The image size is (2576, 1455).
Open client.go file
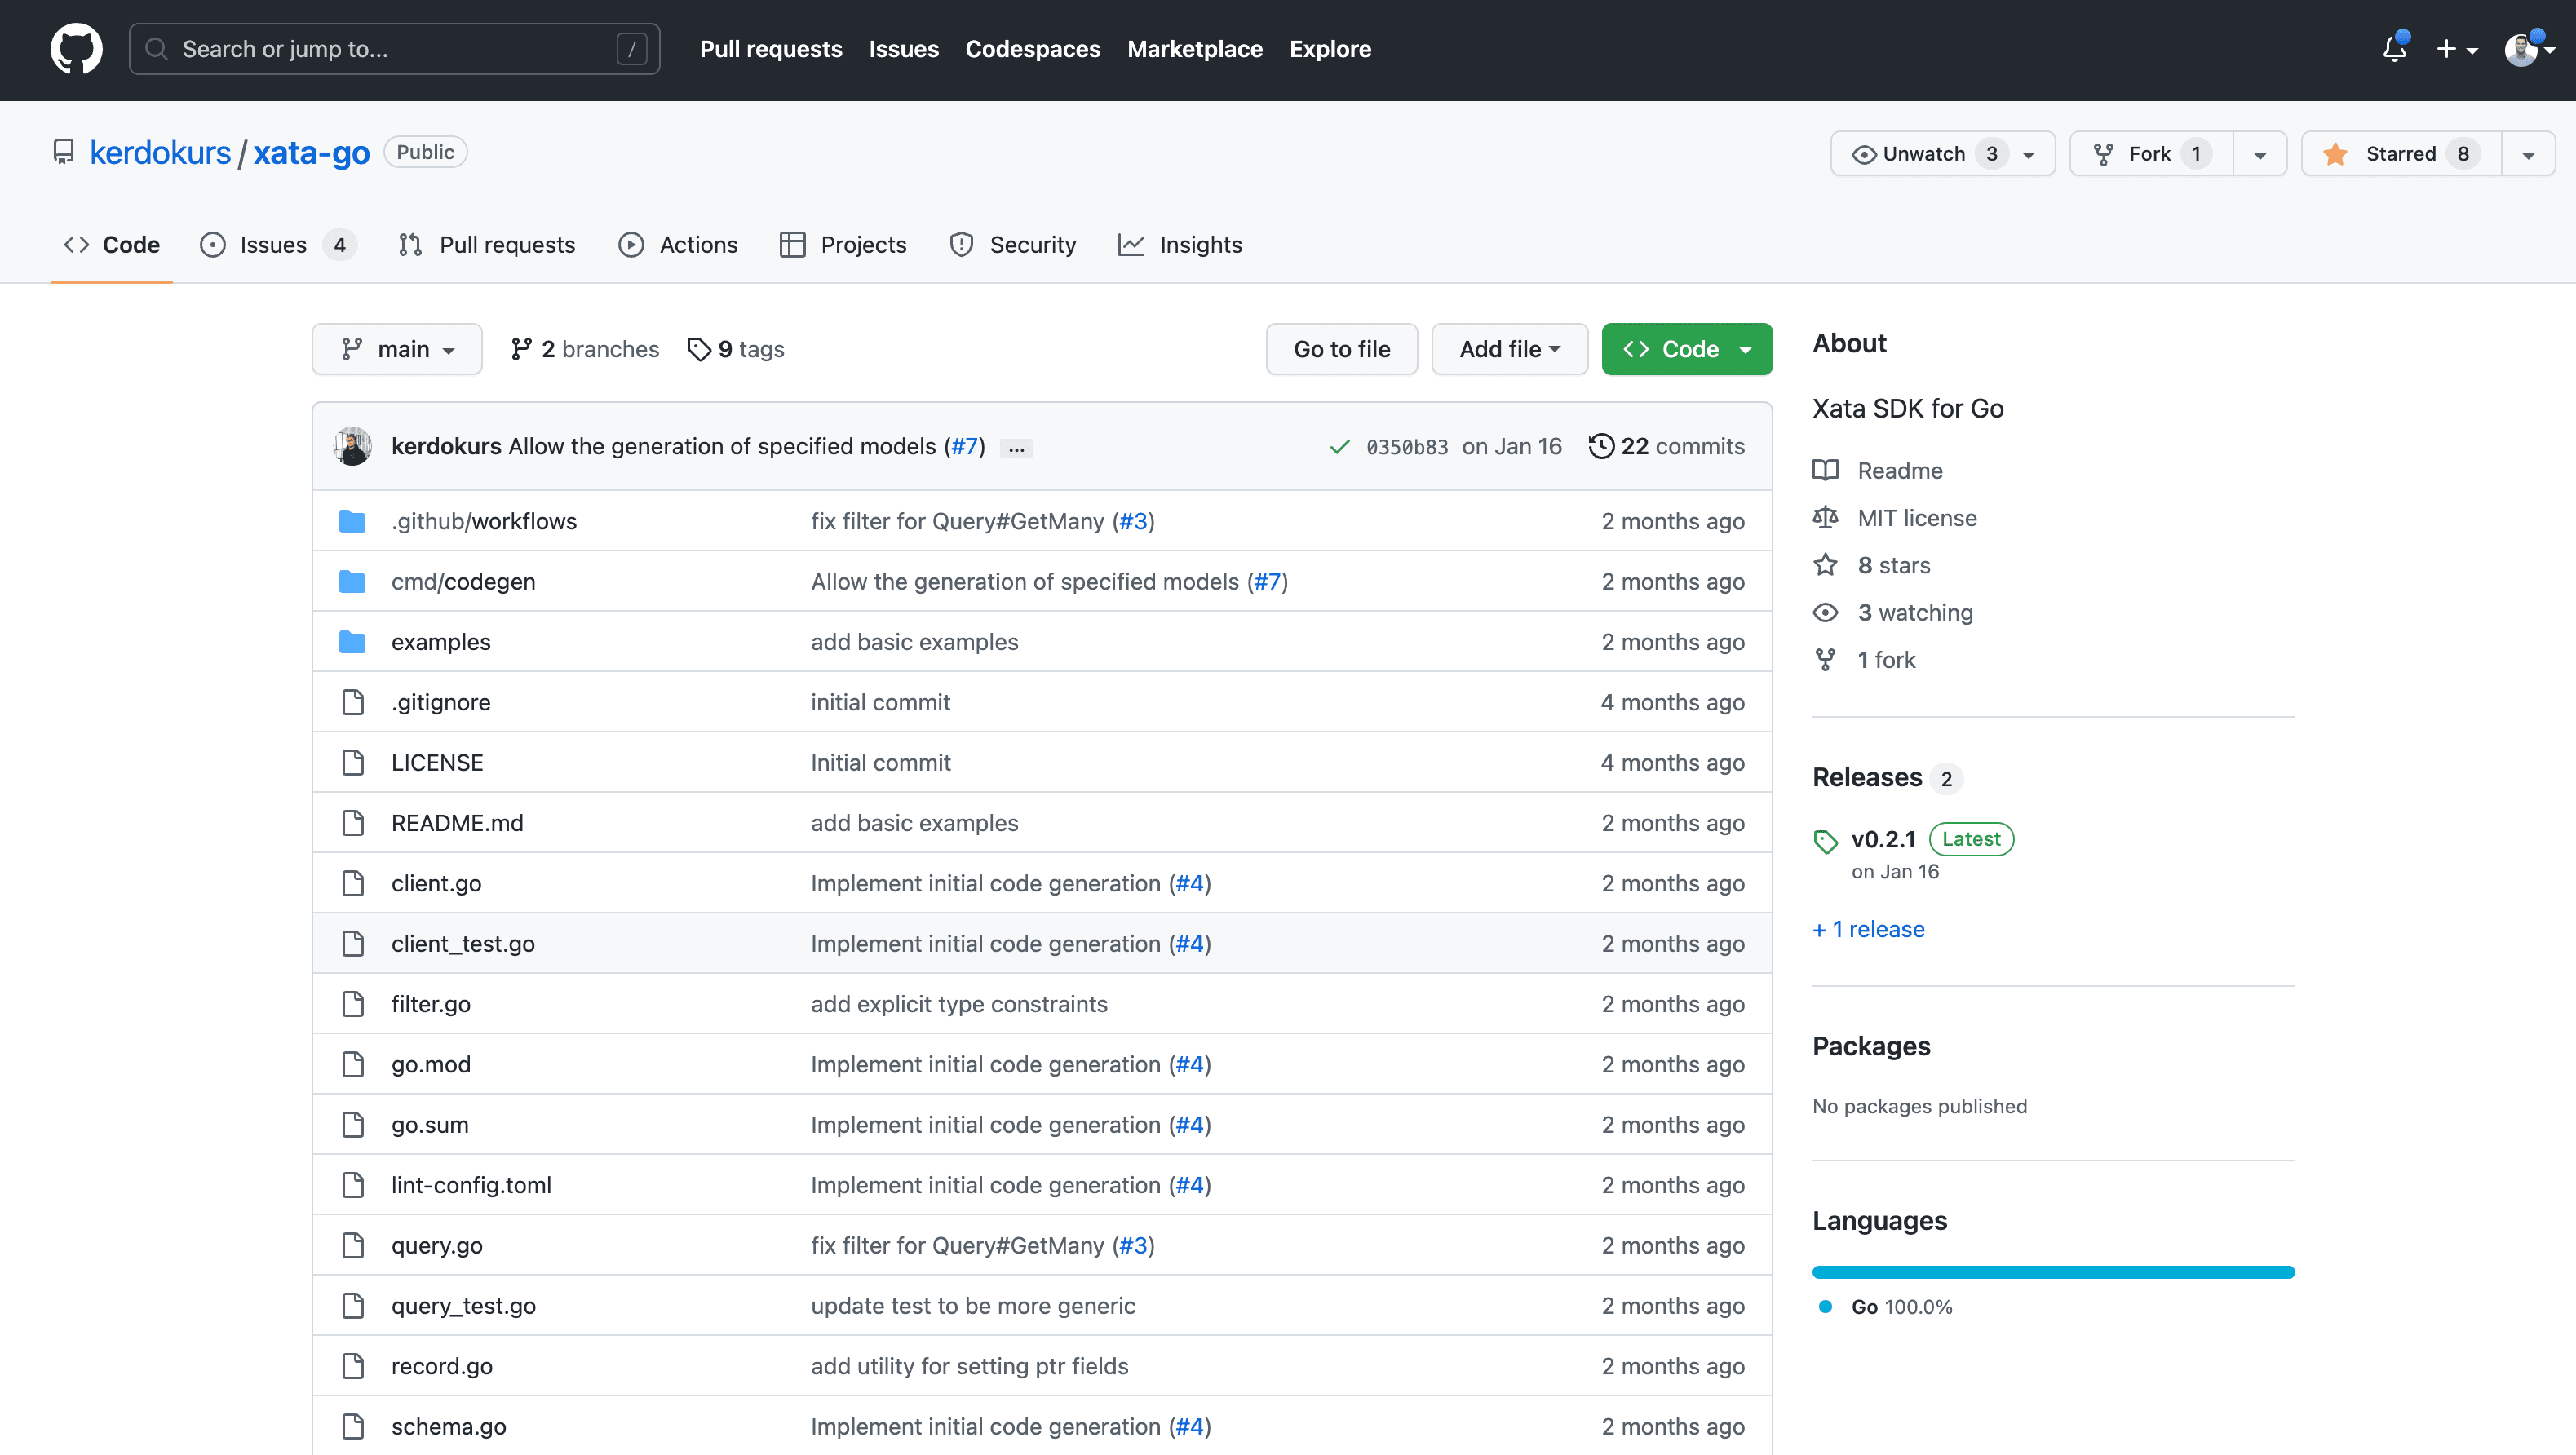click(x=436, y=883)
